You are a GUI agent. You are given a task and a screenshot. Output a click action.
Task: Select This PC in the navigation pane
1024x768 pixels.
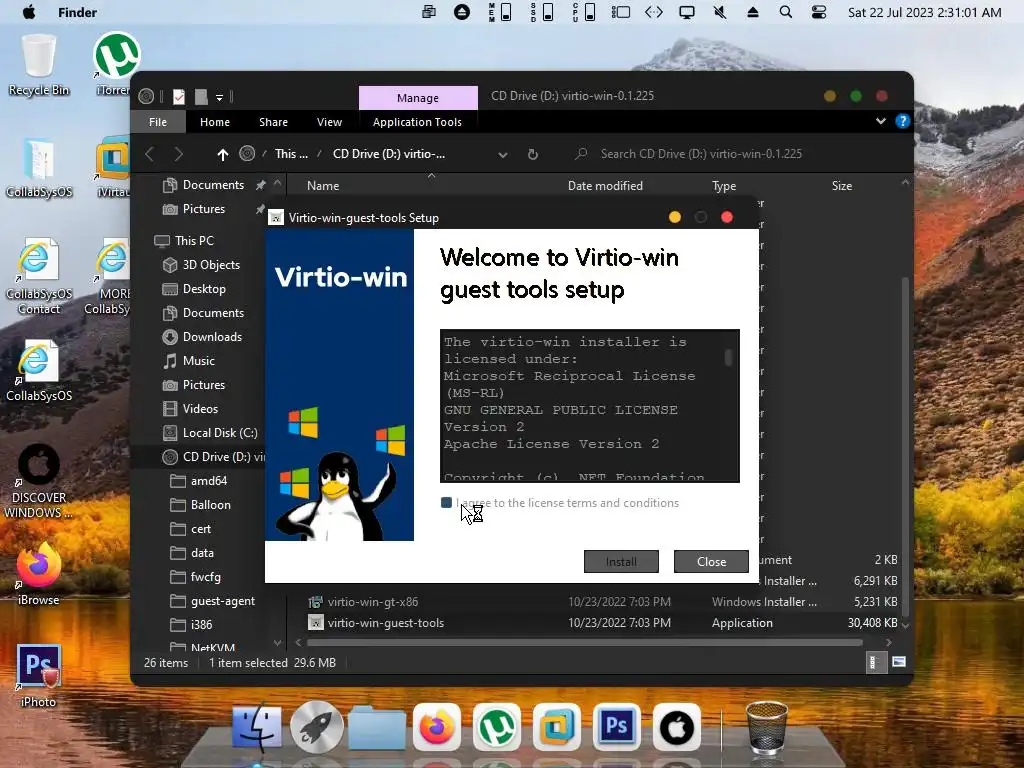click(184, 241)
